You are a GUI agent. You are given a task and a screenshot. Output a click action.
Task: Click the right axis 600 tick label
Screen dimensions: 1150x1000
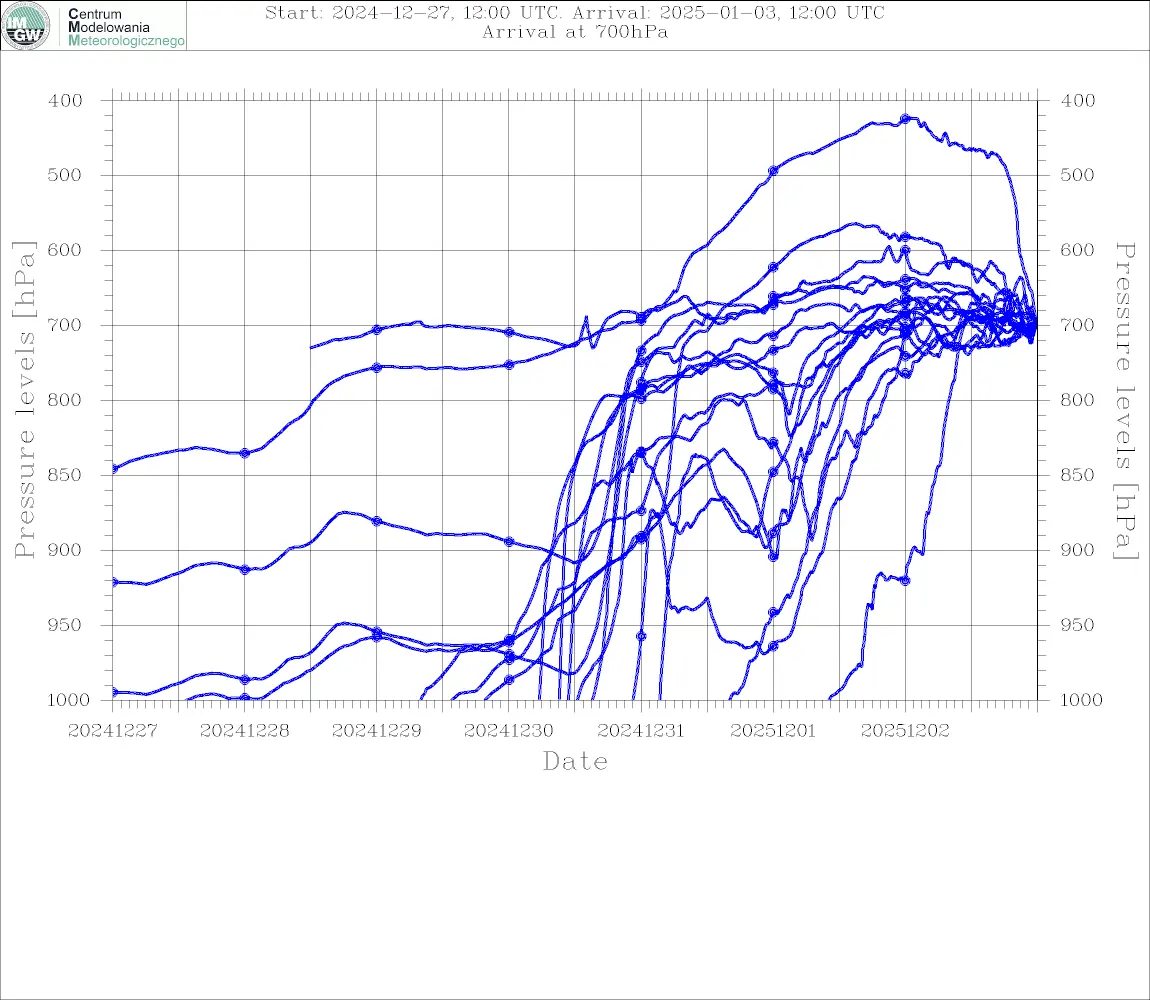point(1078,250)
